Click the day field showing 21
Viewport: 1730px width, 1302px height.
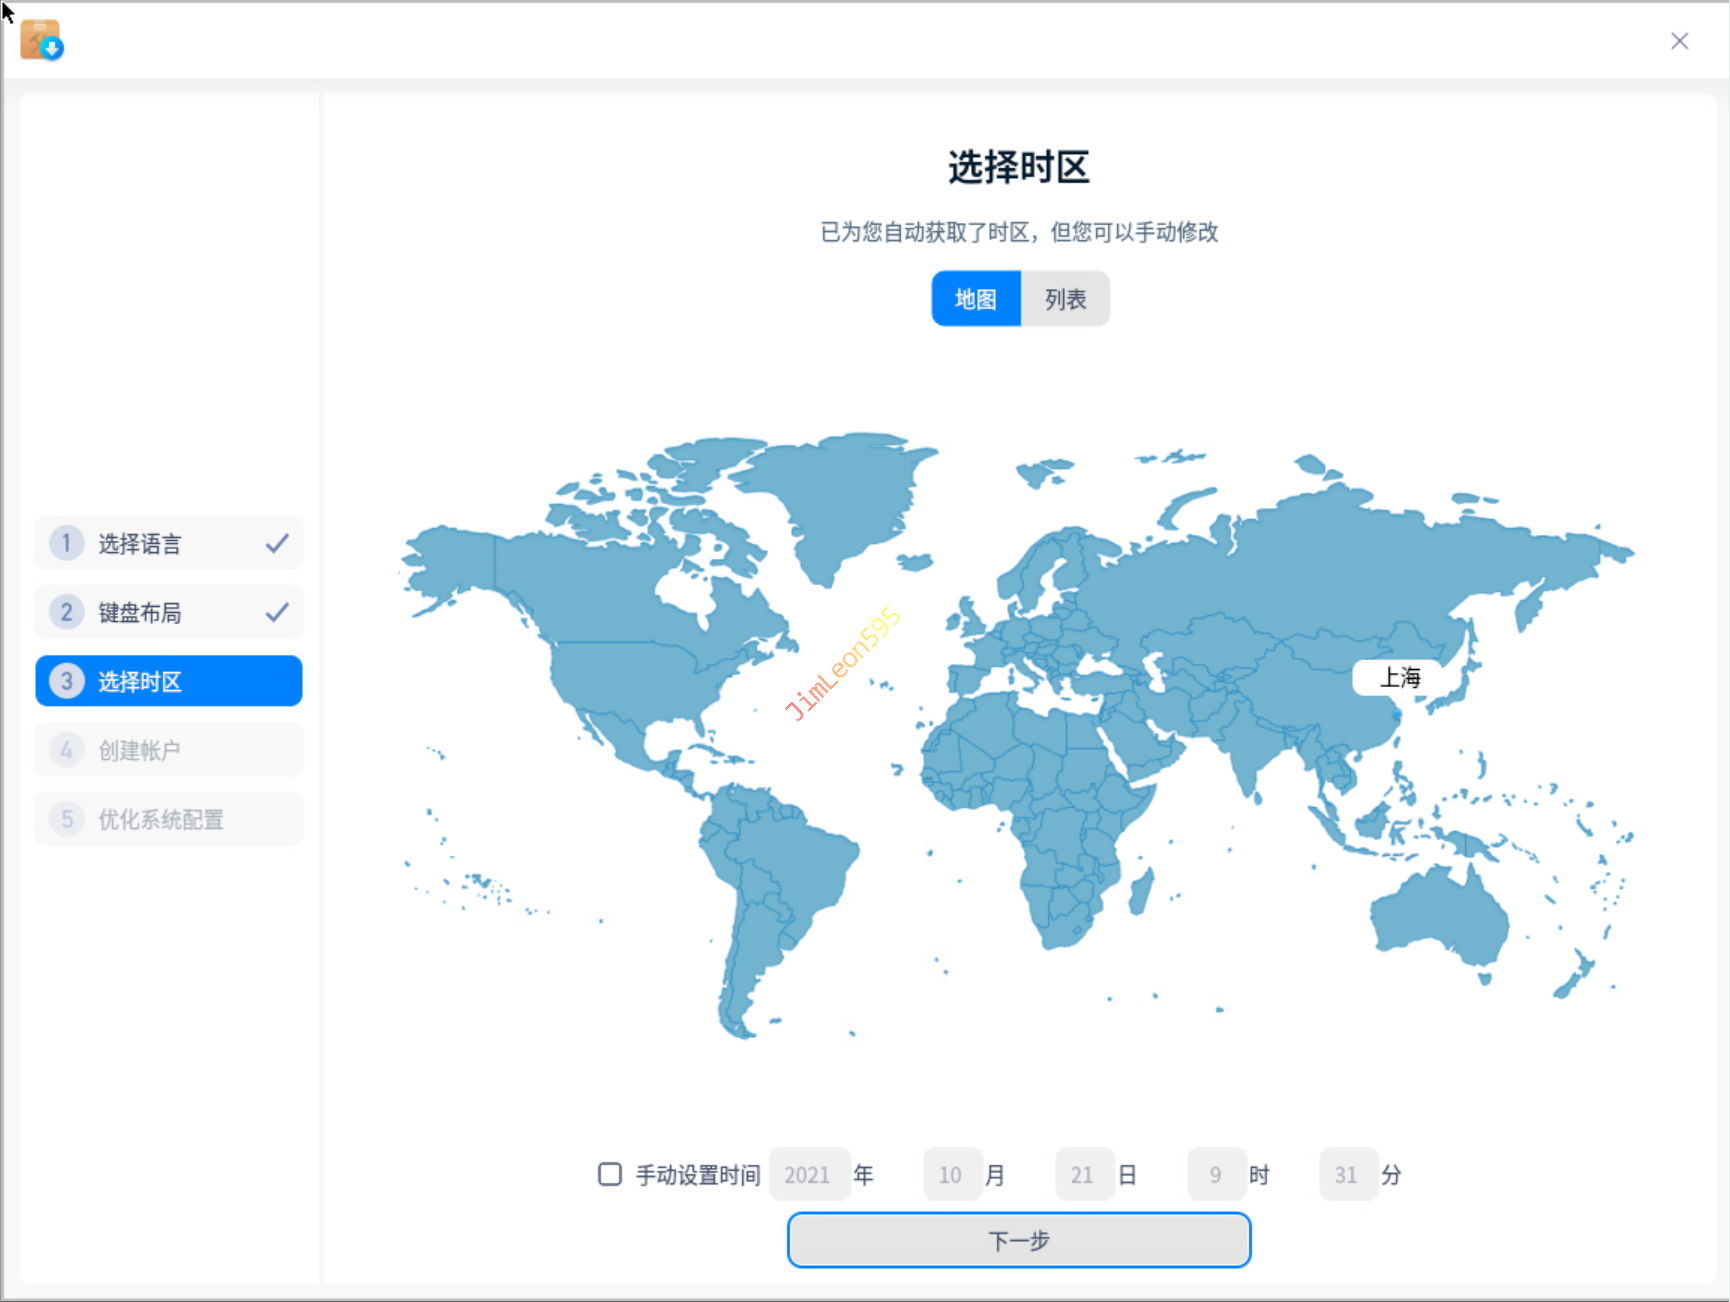[1083, 1175]
